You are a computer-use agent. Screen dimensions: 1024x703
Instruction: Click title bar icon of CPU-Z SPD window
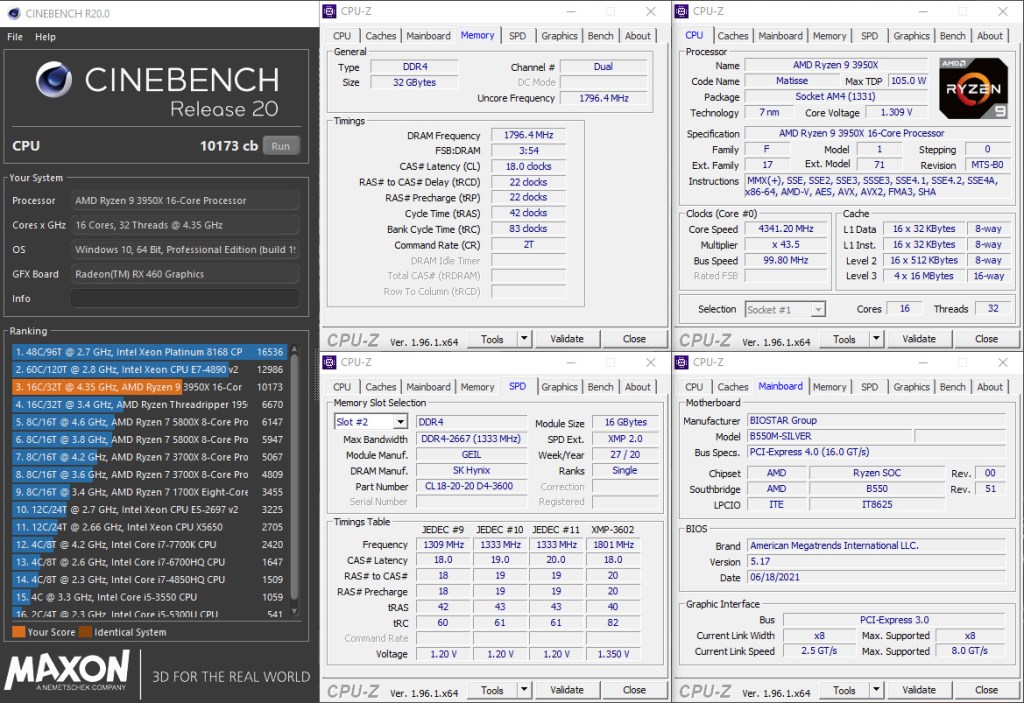coord(330,362)
